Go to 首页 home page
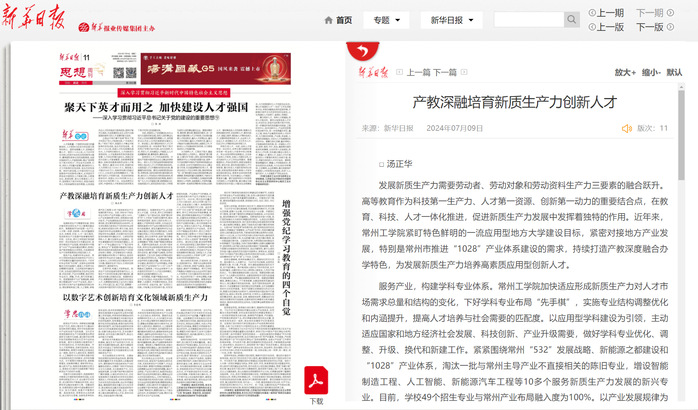This screenshot has width=698, height=410. point(338,20)
